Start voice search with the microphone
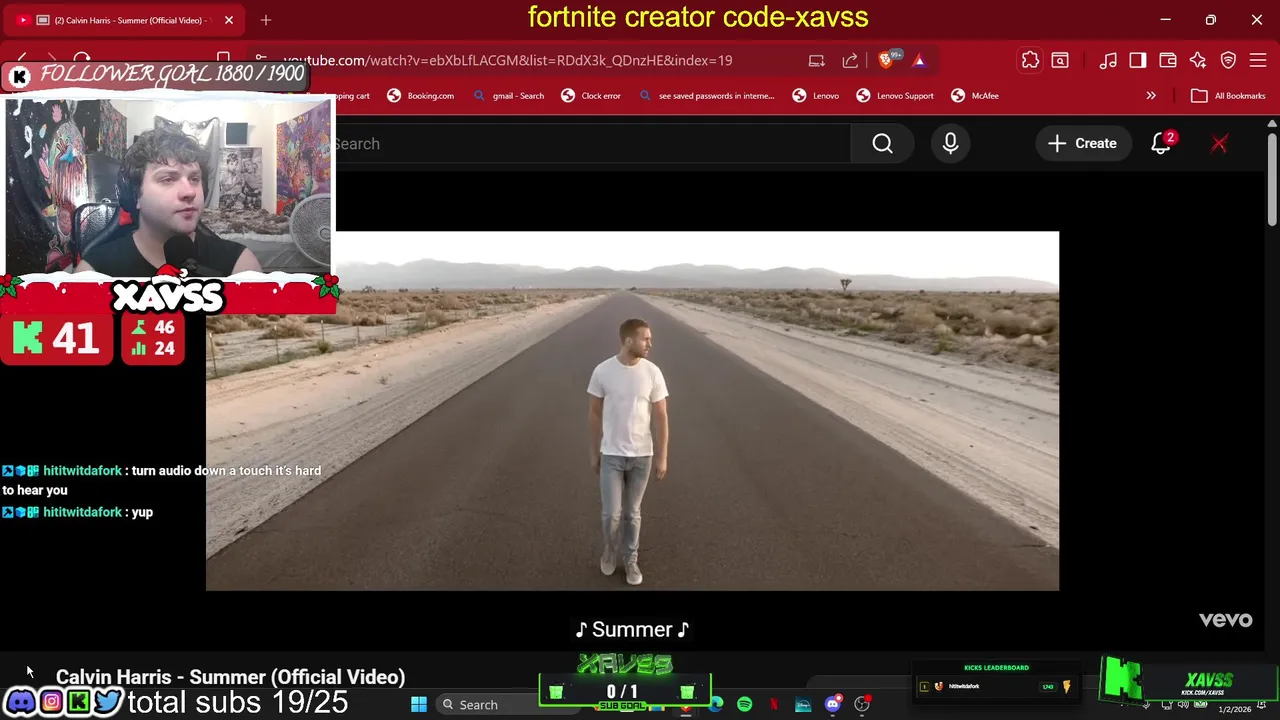Screen dimensions: 1280x720 (950, 144)
